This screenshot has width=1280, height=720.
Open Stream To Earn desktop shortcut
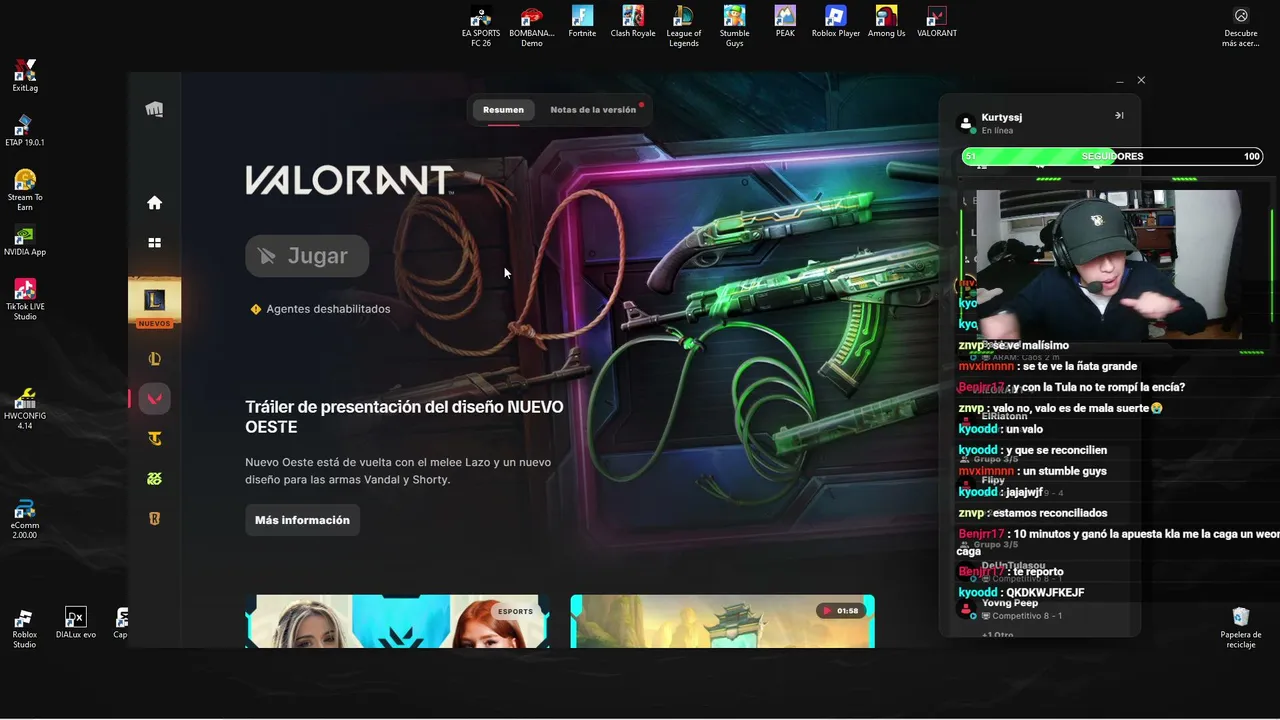(25, 190)
